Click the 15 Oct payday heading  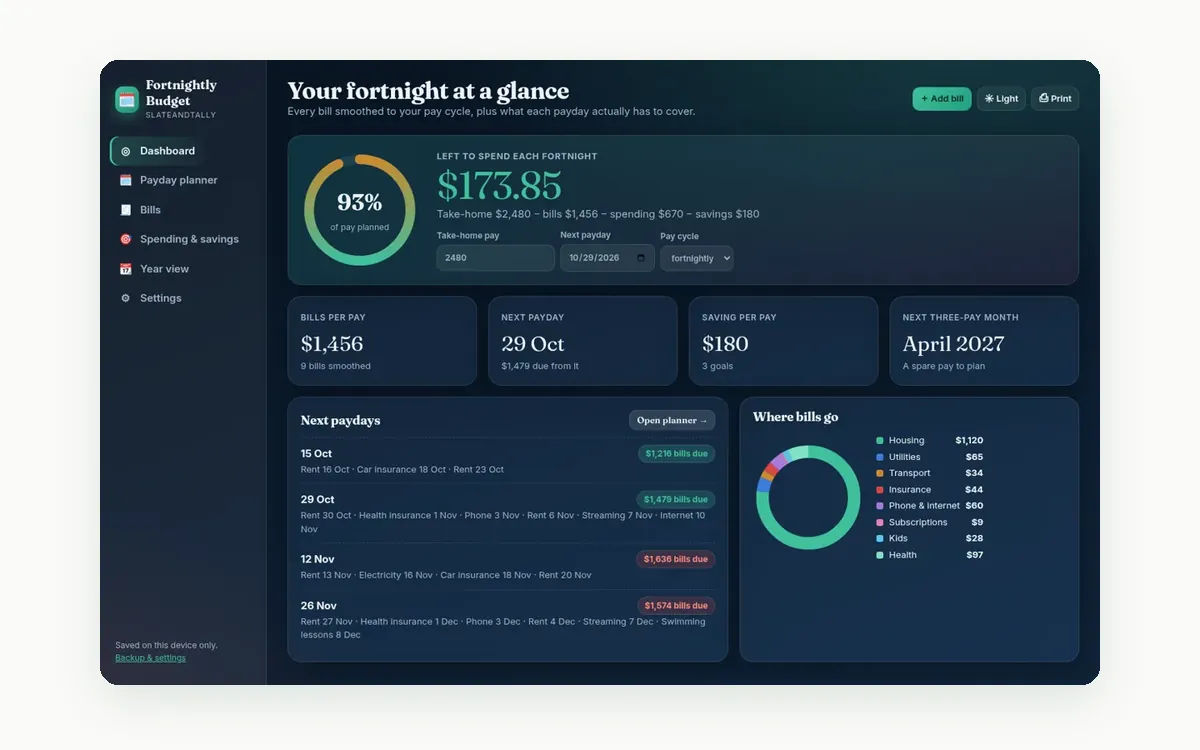pos(317,454)
